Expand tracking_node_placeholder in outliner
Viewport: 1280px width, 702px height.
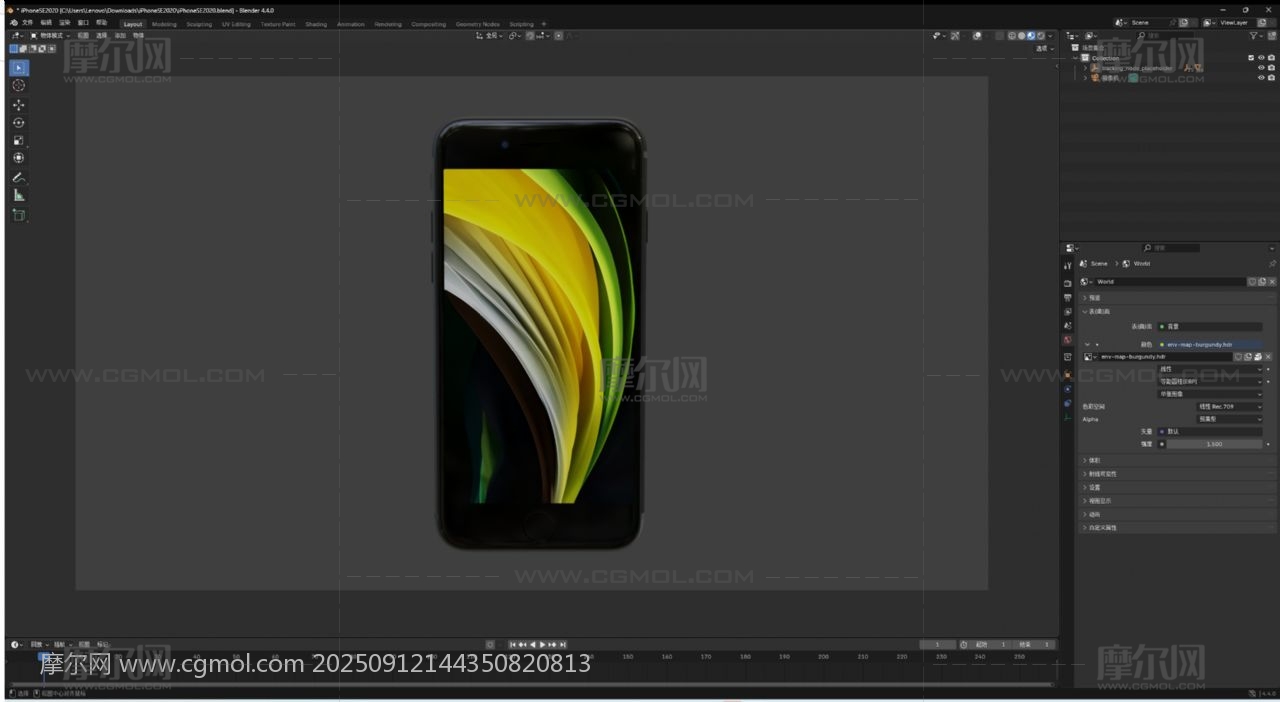(x=1085, y=68)
